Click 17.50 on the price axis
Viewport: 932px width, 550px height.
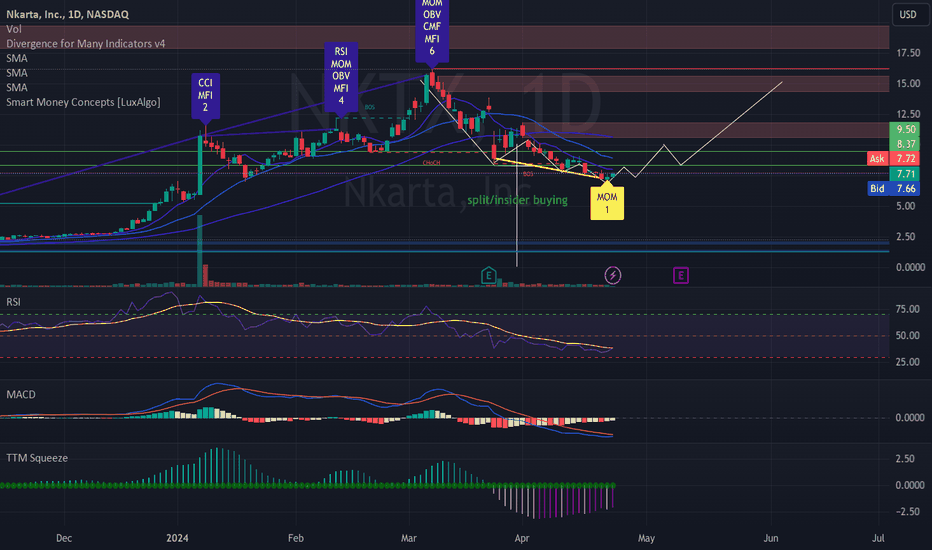pos(908,53)
